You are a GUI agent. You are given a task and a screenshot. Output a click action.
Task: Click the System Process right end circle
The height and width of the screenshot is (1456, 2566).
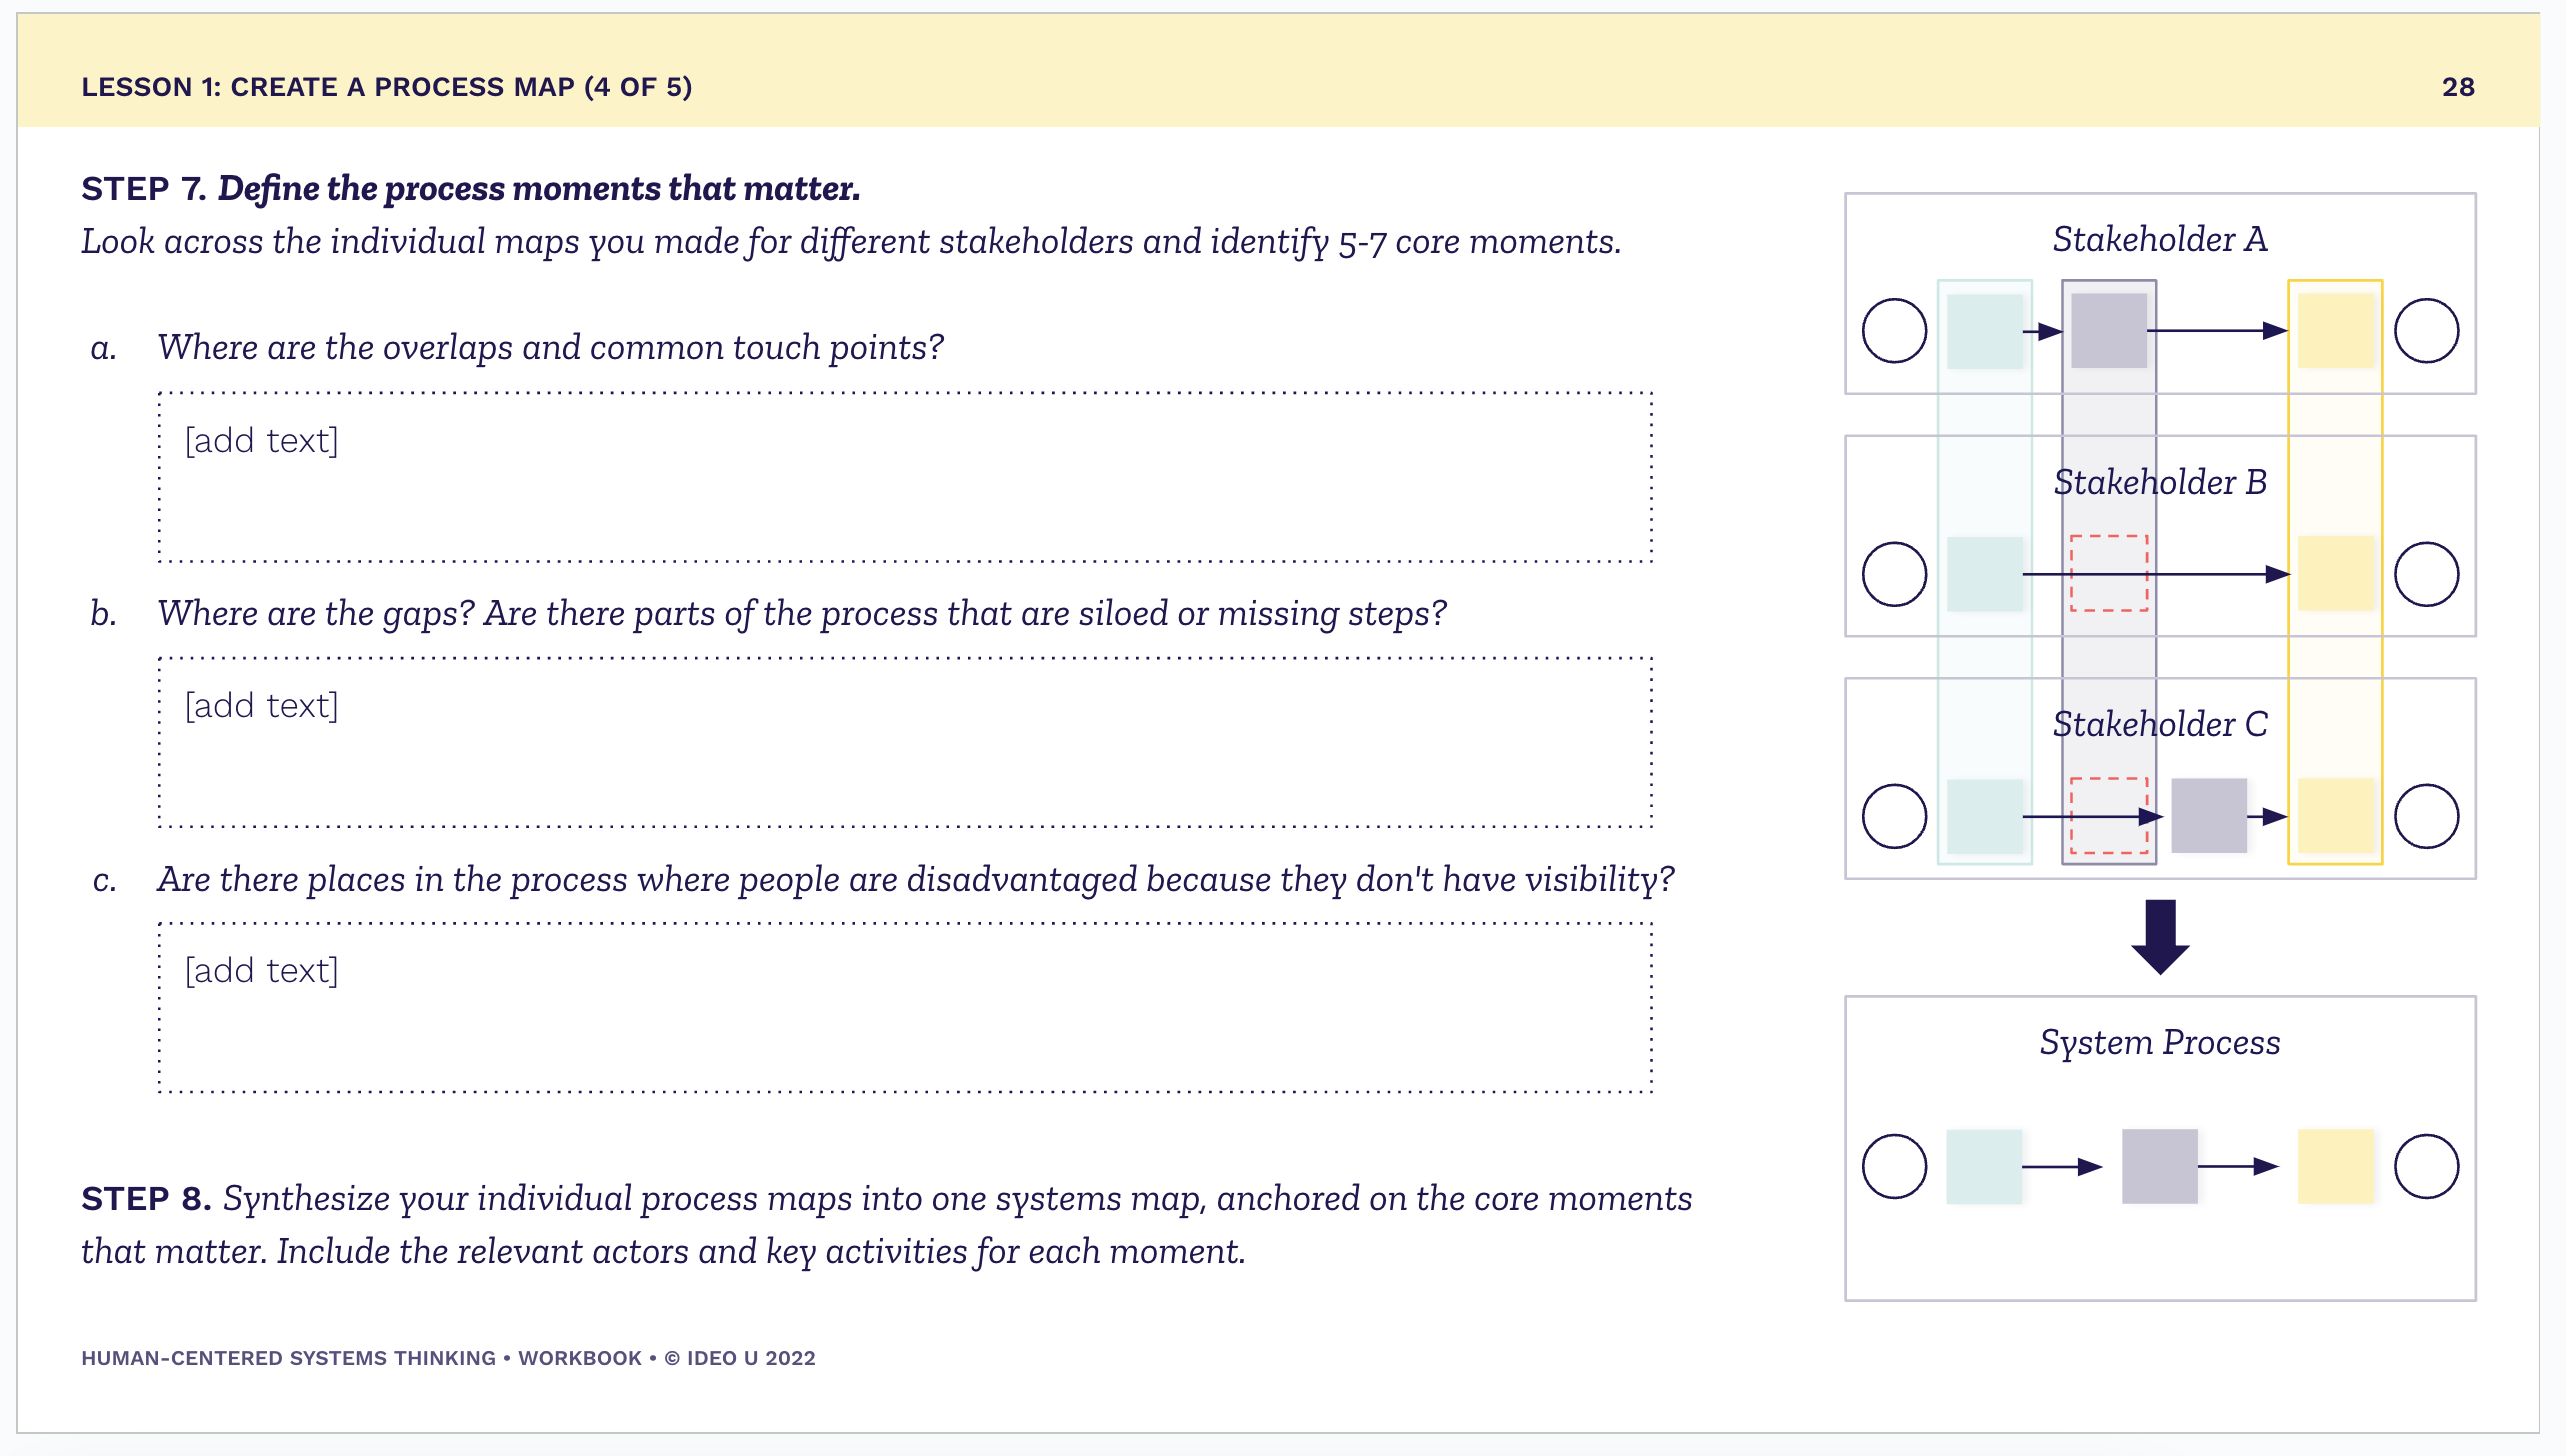click(2426, 1166)
